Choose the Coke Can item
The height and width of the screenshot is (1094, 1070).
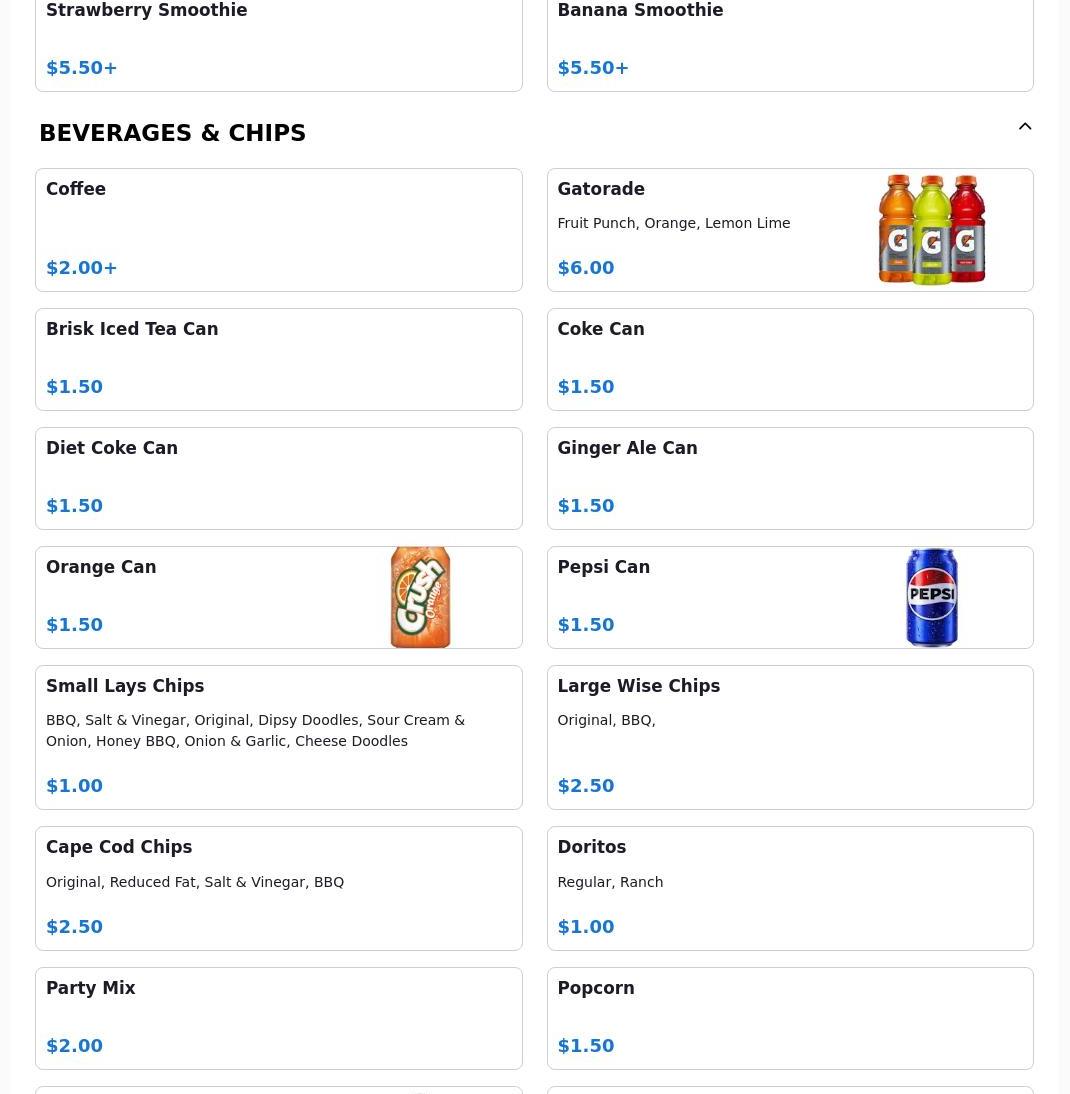click(x=789, y=359)
